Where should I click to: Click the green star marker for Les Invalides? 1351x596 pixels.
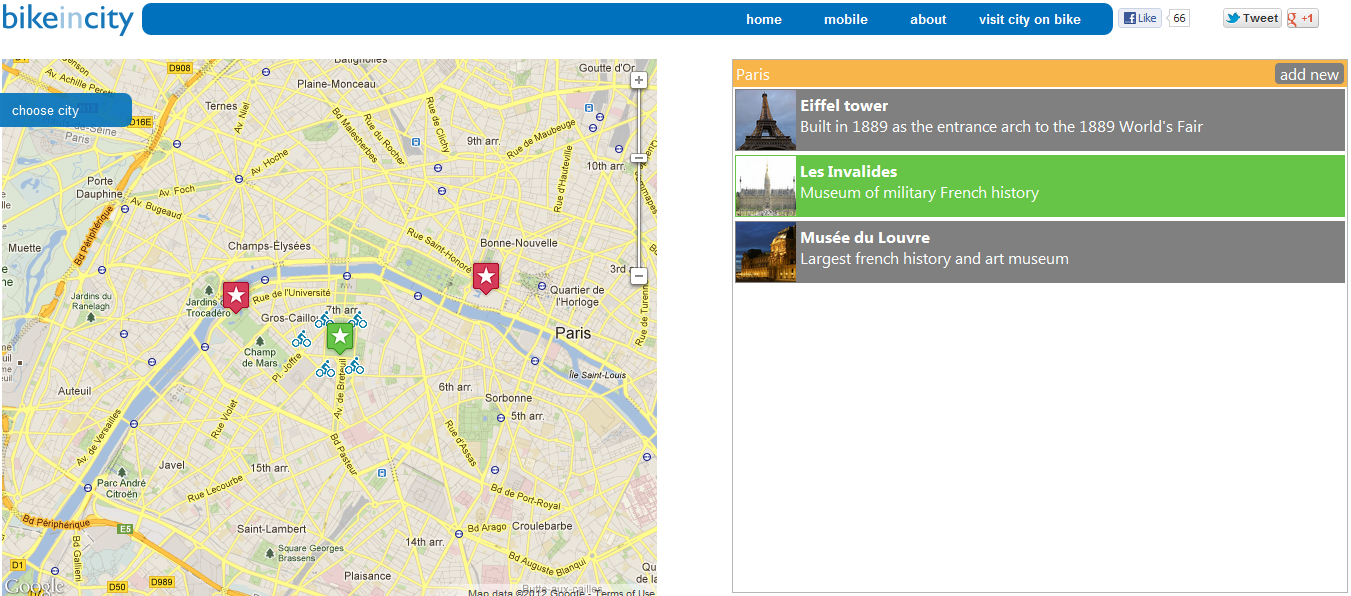coord(340,338)
